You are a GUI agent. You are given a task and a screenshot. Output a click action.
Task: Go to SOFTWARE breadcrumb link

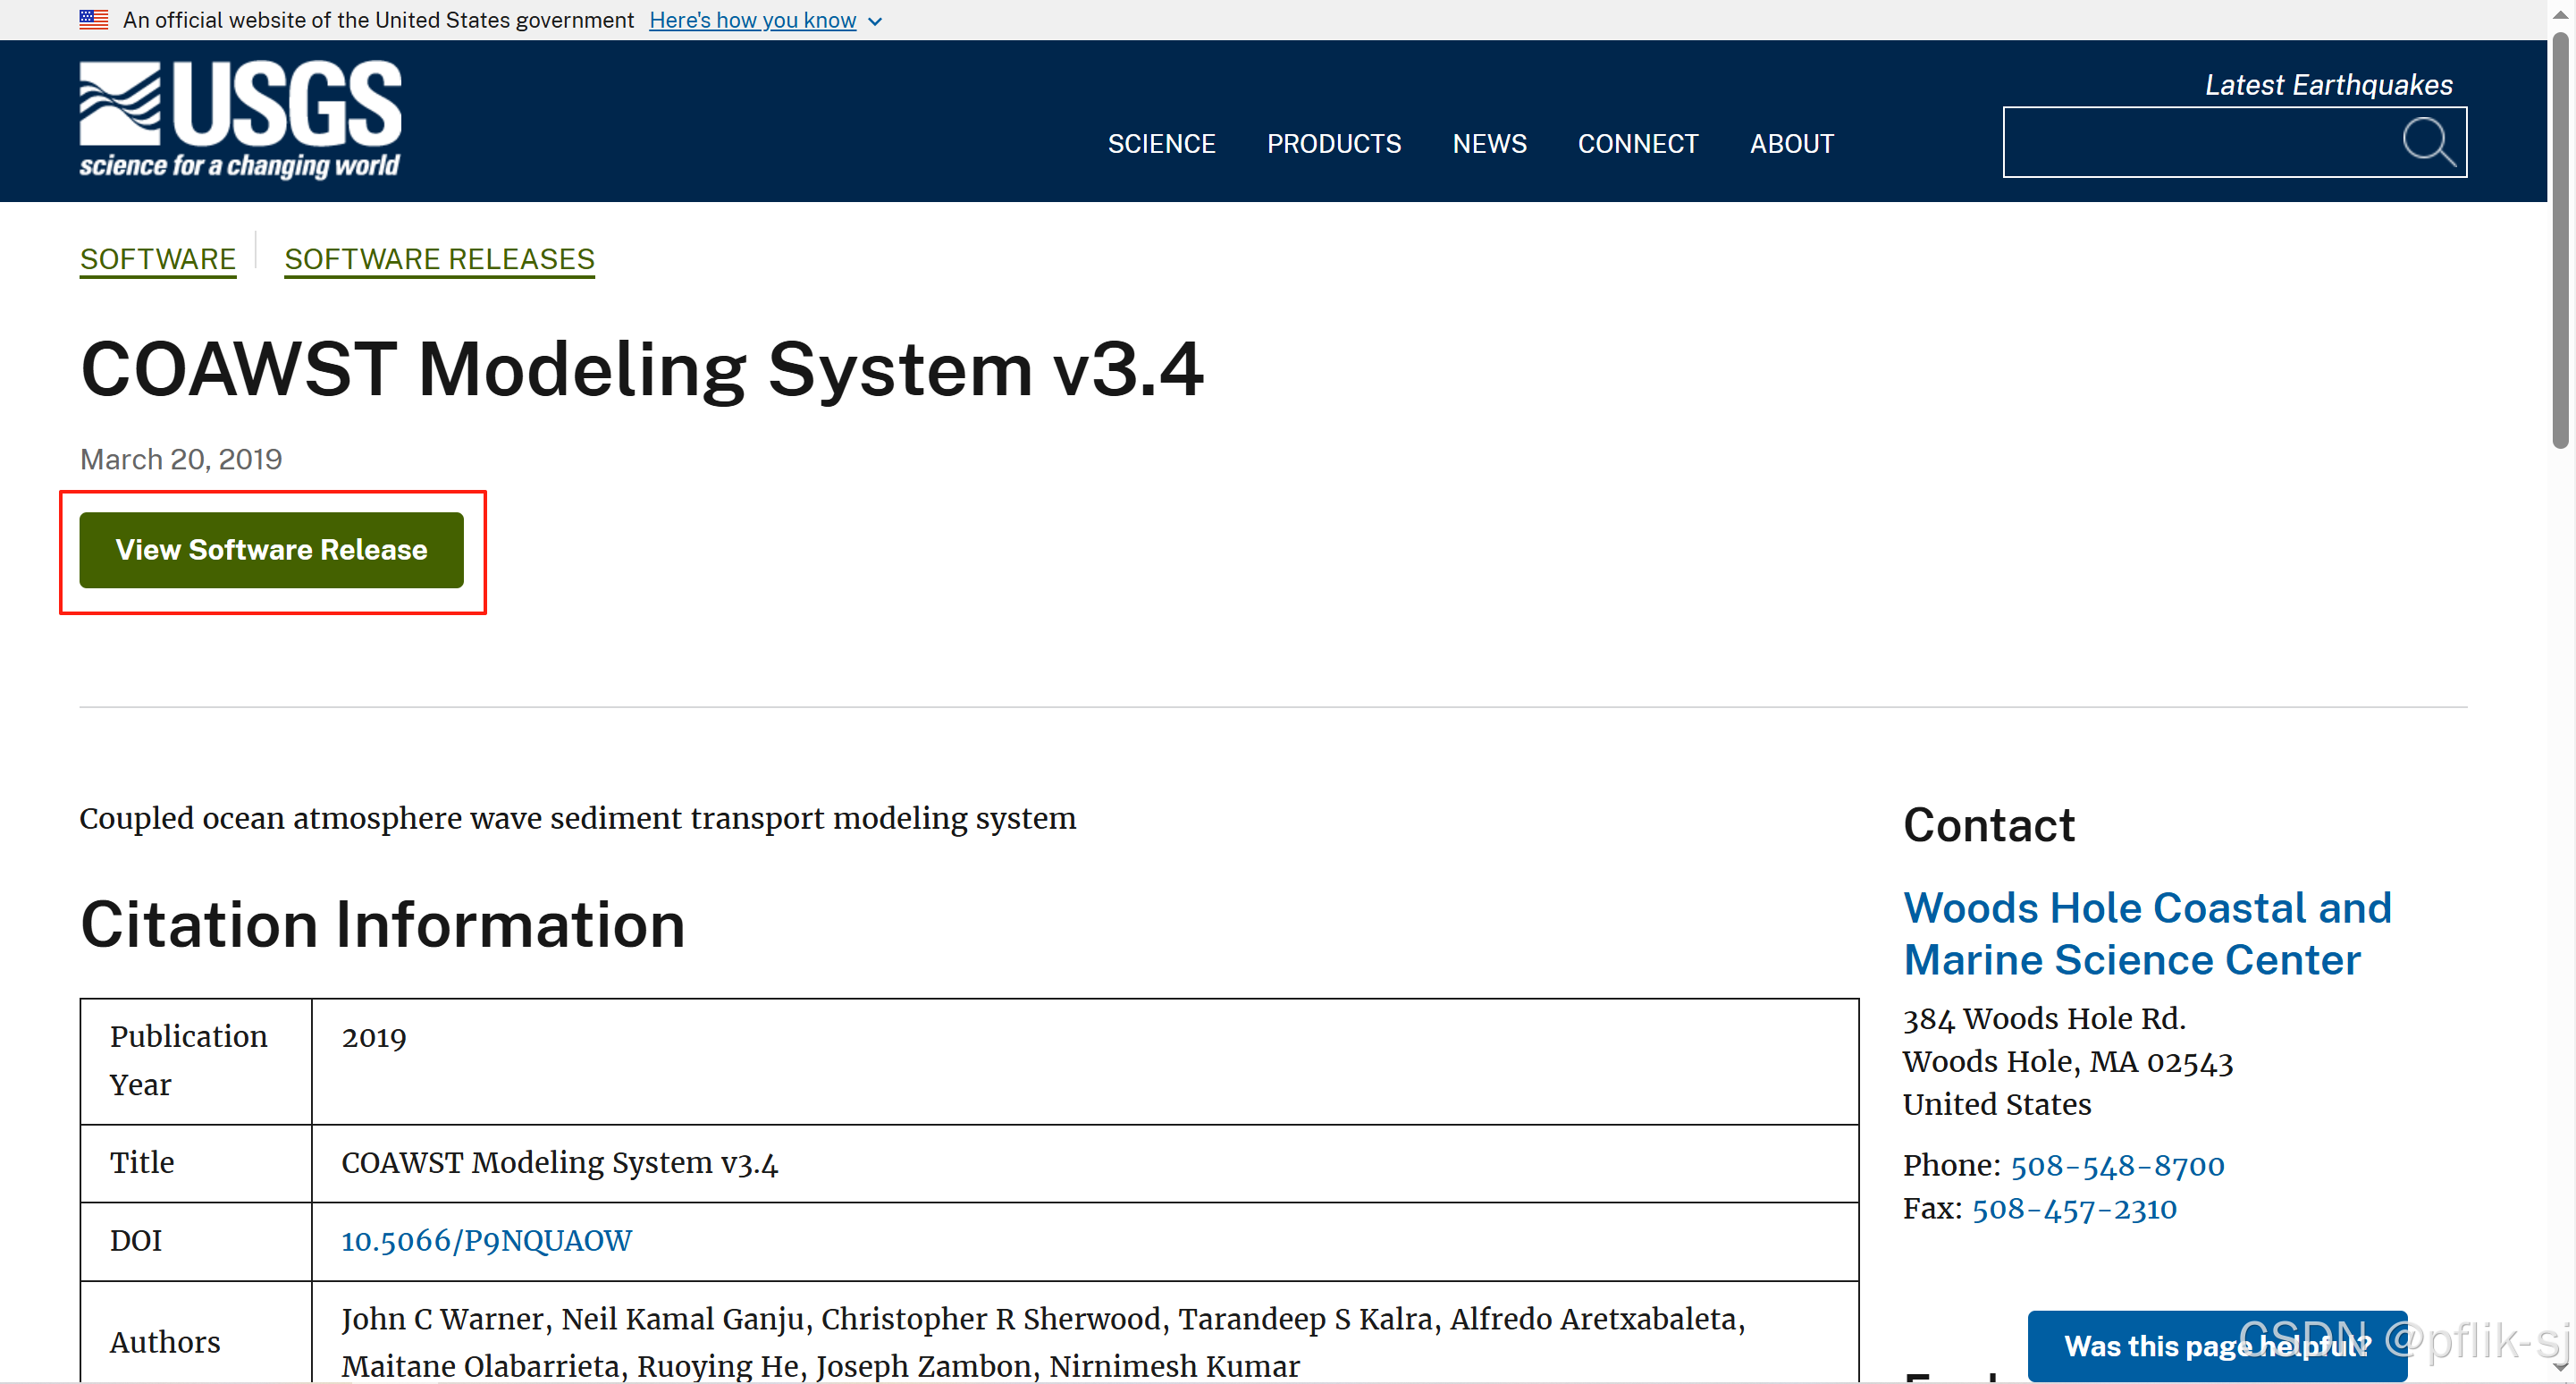pos(158,259)
